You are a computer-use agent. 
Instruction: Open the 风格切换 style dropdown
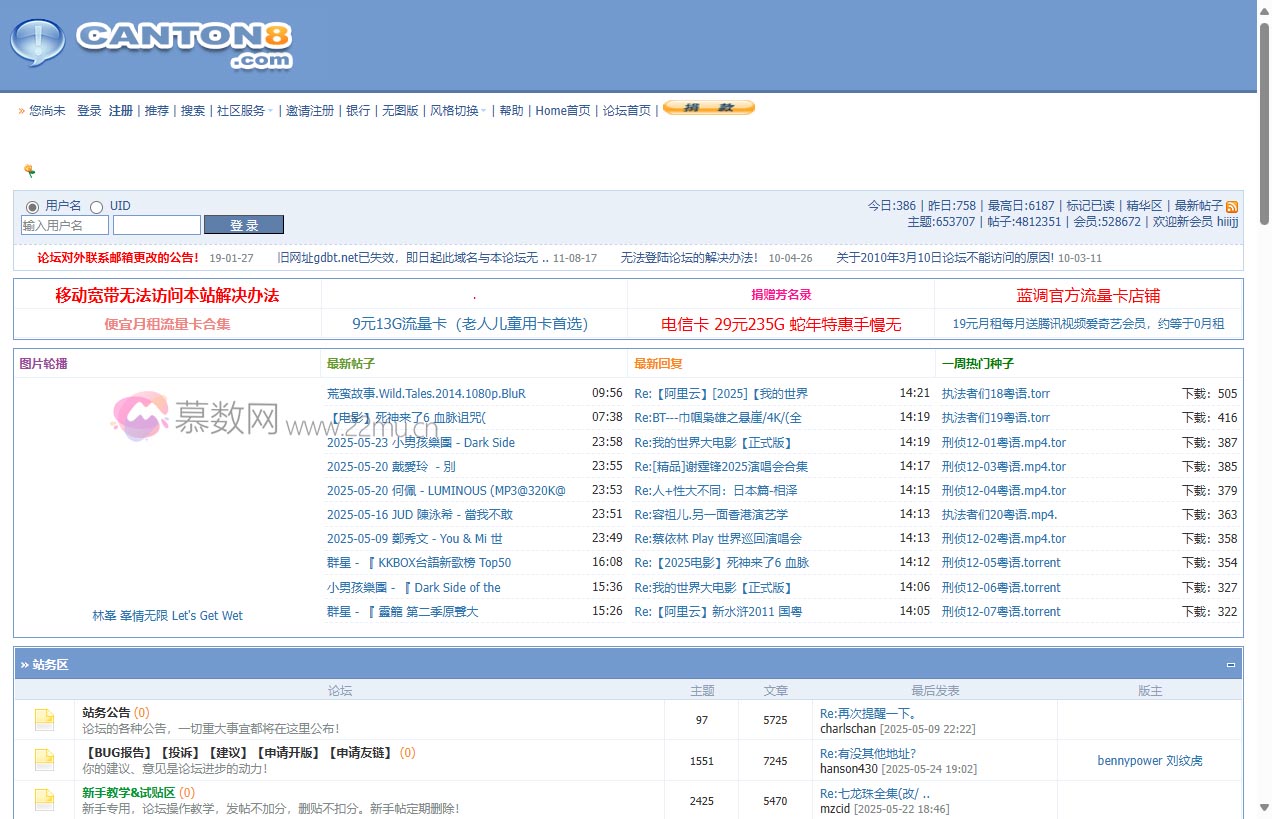(458, 111)
